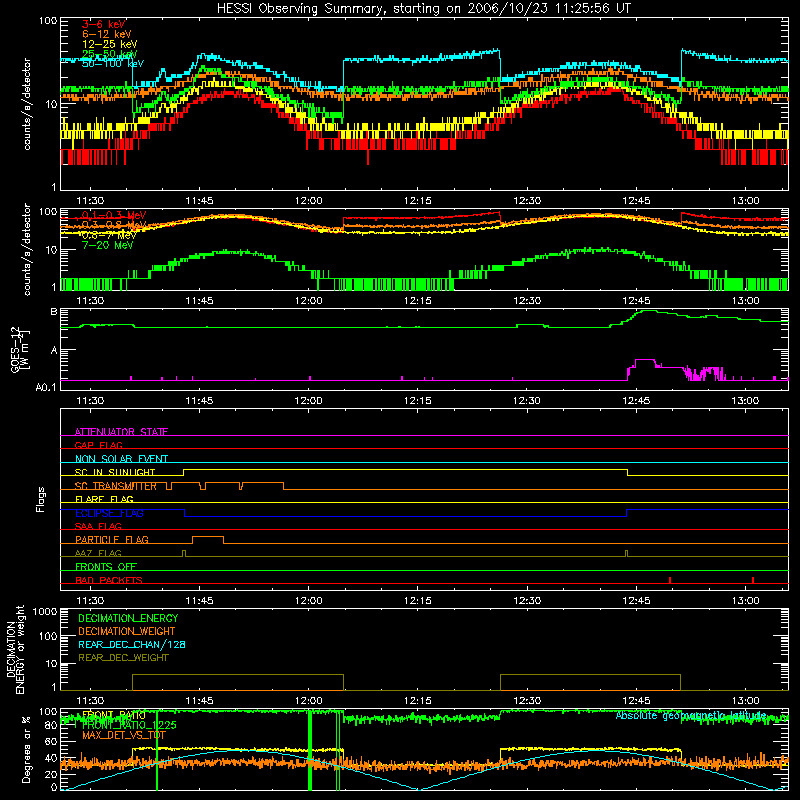Click the 12:15 tick label under the decimation plot

point(417,701)
